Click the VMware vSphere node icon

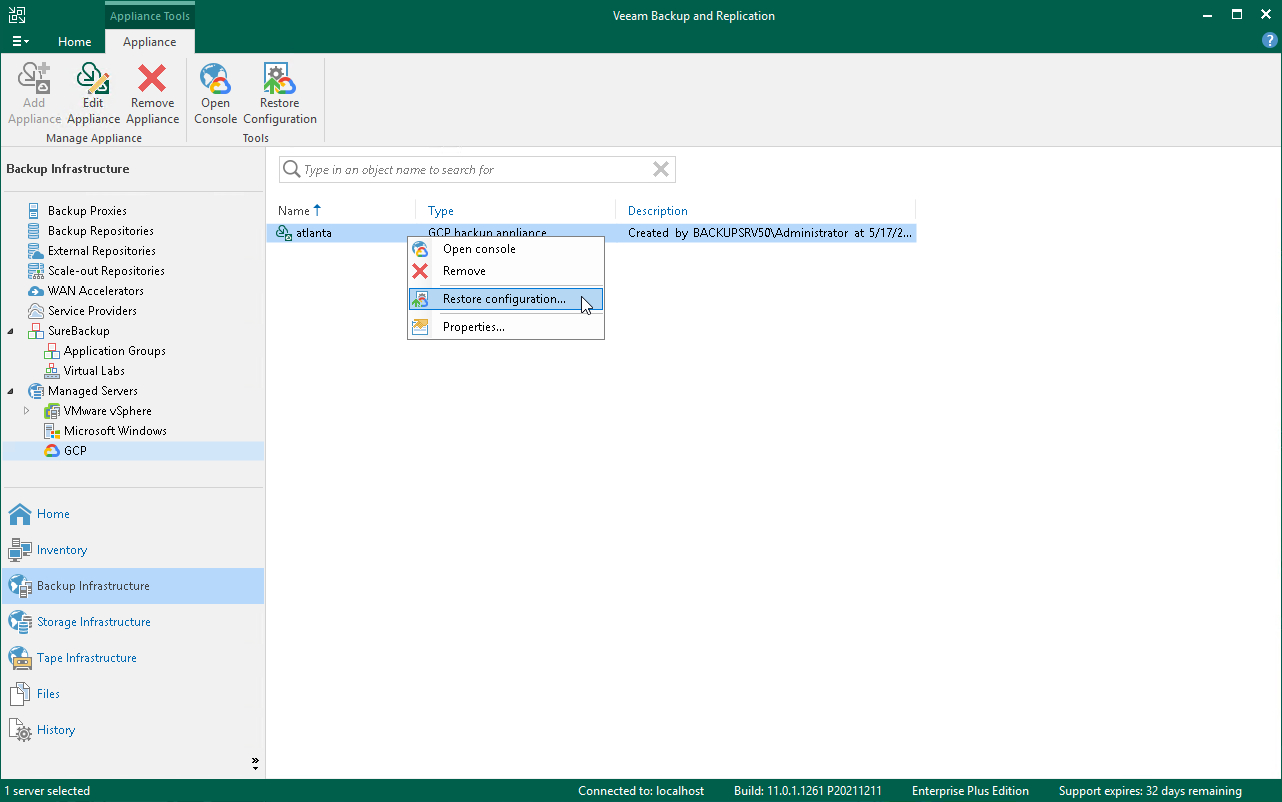pyautogui.click(x=52, y=411)
